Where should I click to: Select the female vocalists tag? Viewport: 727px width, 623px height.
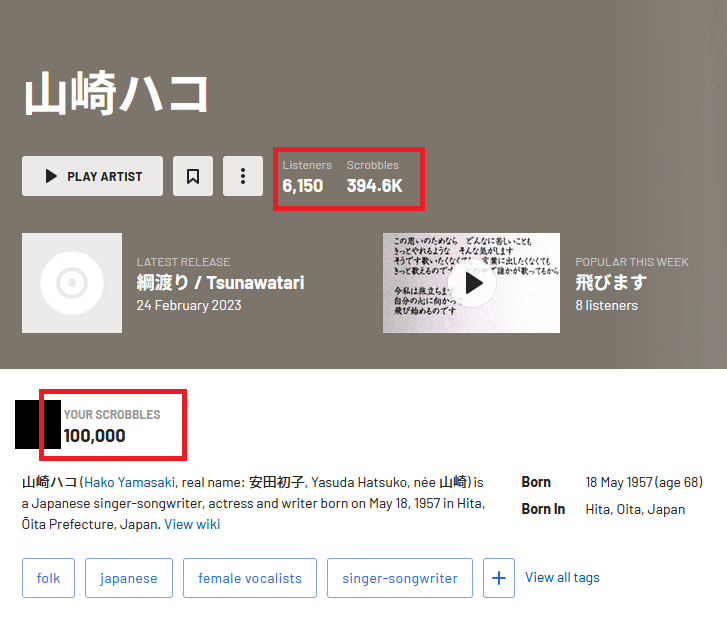(x=250, y=578)
